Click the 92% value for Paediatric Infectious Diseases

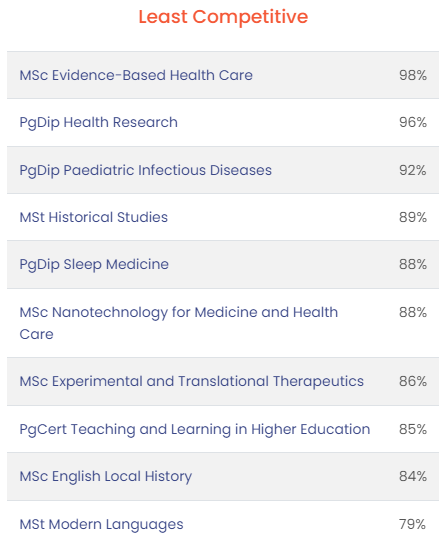click(x=413, y=170)
